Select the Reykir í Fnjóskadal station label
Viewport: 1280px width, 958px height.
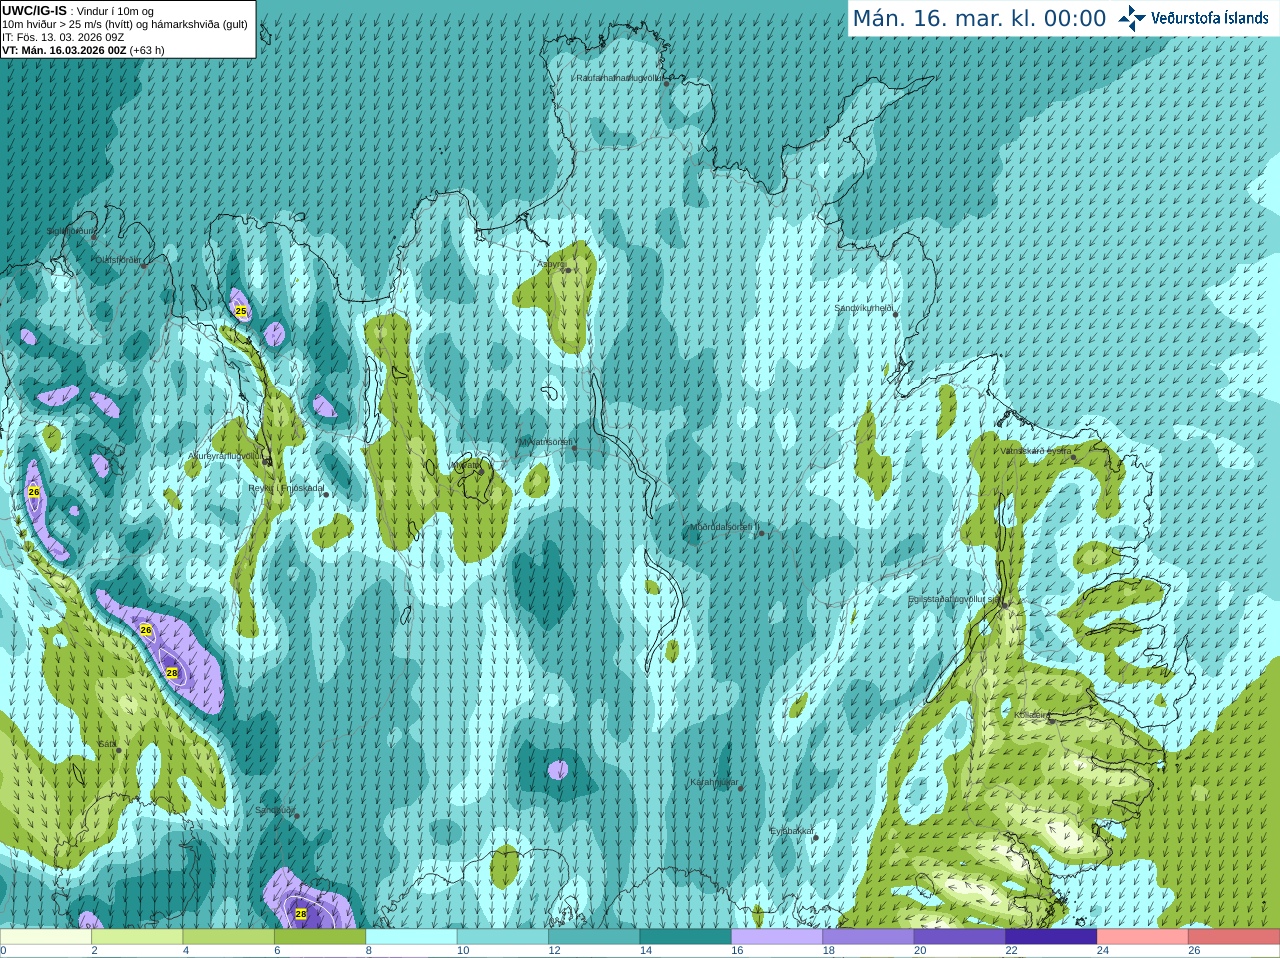pyautogui.click(x=286, y=489)
